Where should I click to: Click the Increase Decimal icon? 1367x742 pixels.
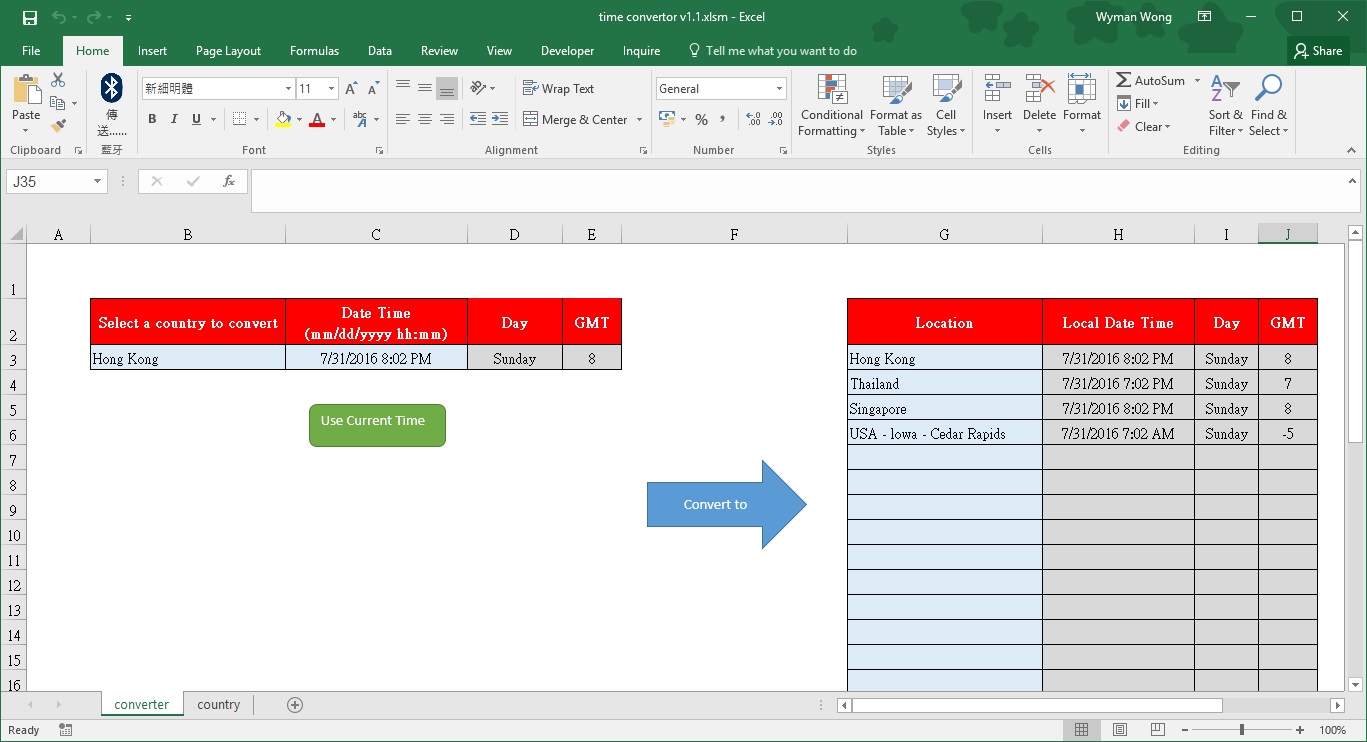[751, 119]
